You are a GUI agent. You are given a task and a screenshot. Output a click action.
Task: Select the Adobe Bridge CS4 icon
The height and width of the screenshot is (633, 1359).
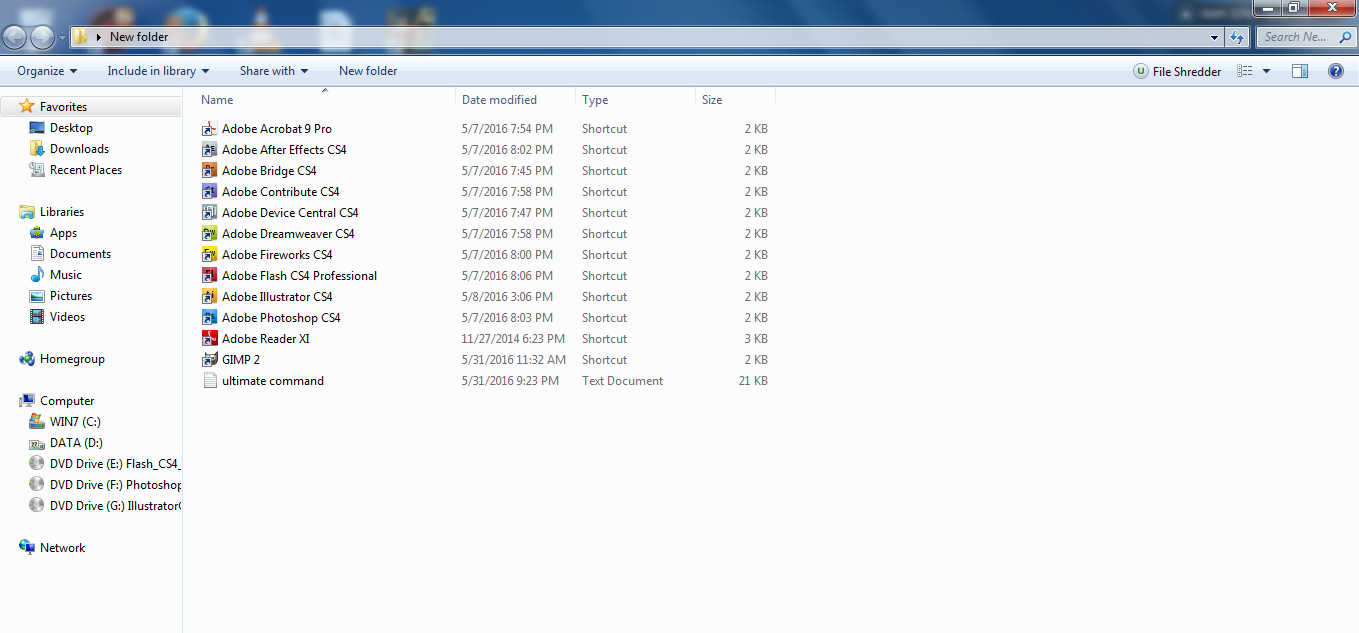210,171
